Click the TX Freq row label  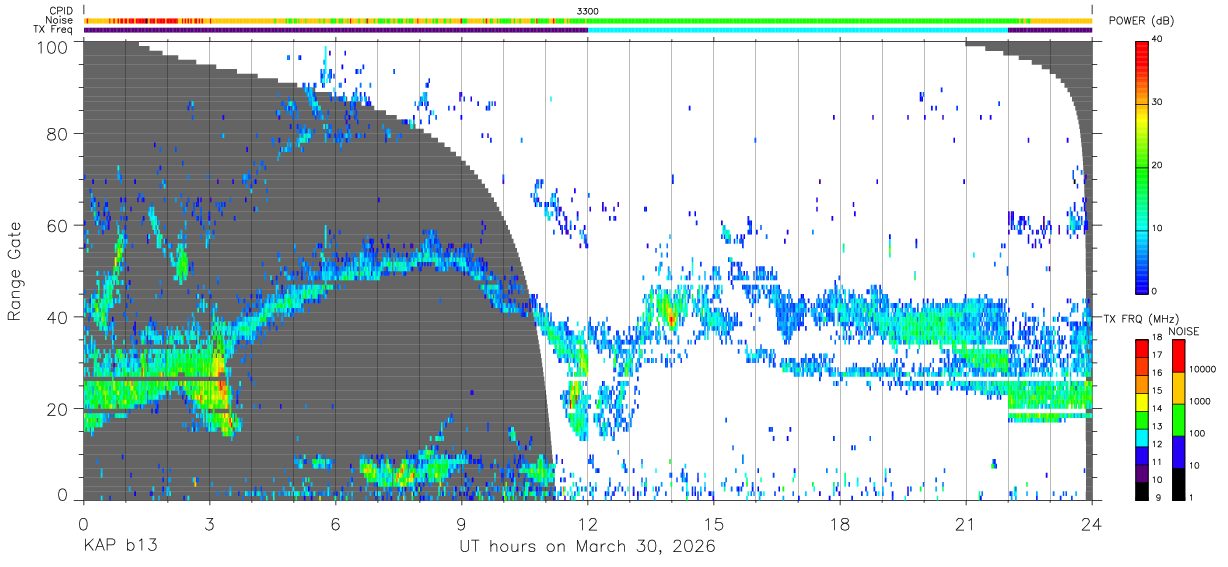(x=54, y=30)
